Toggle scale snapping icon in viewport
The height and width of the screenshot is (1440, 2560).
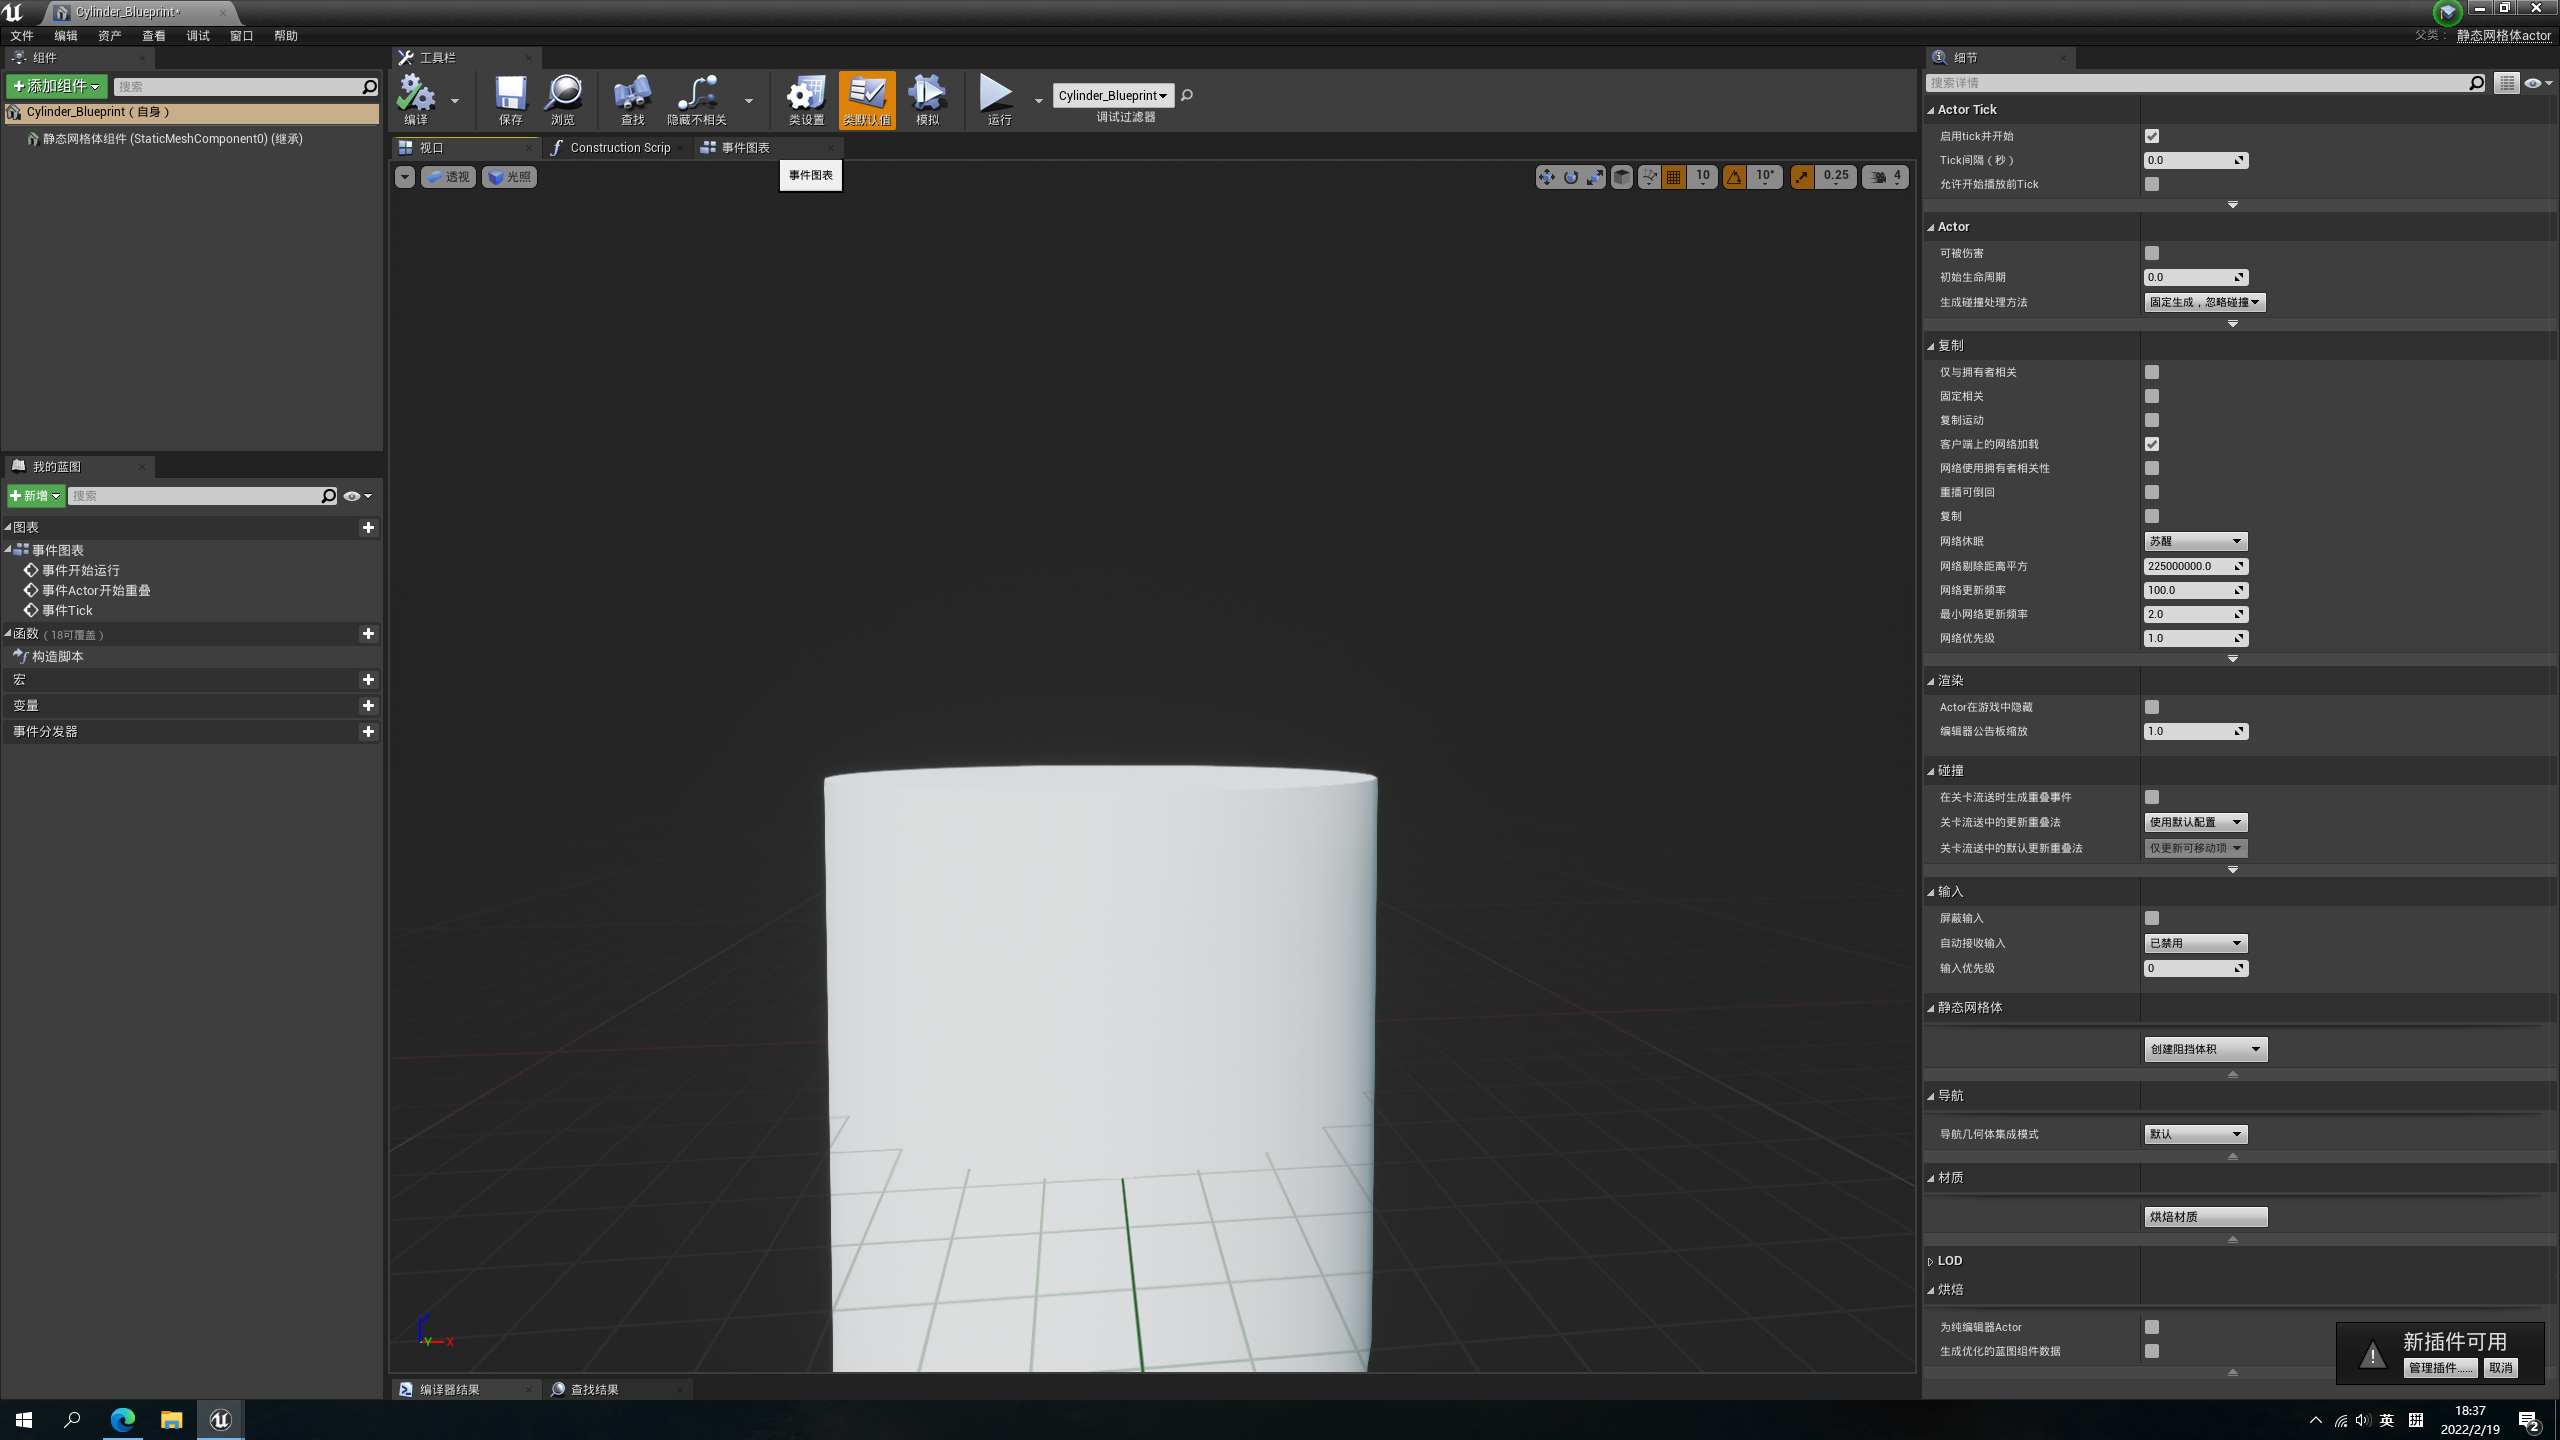coord(1802,177)
